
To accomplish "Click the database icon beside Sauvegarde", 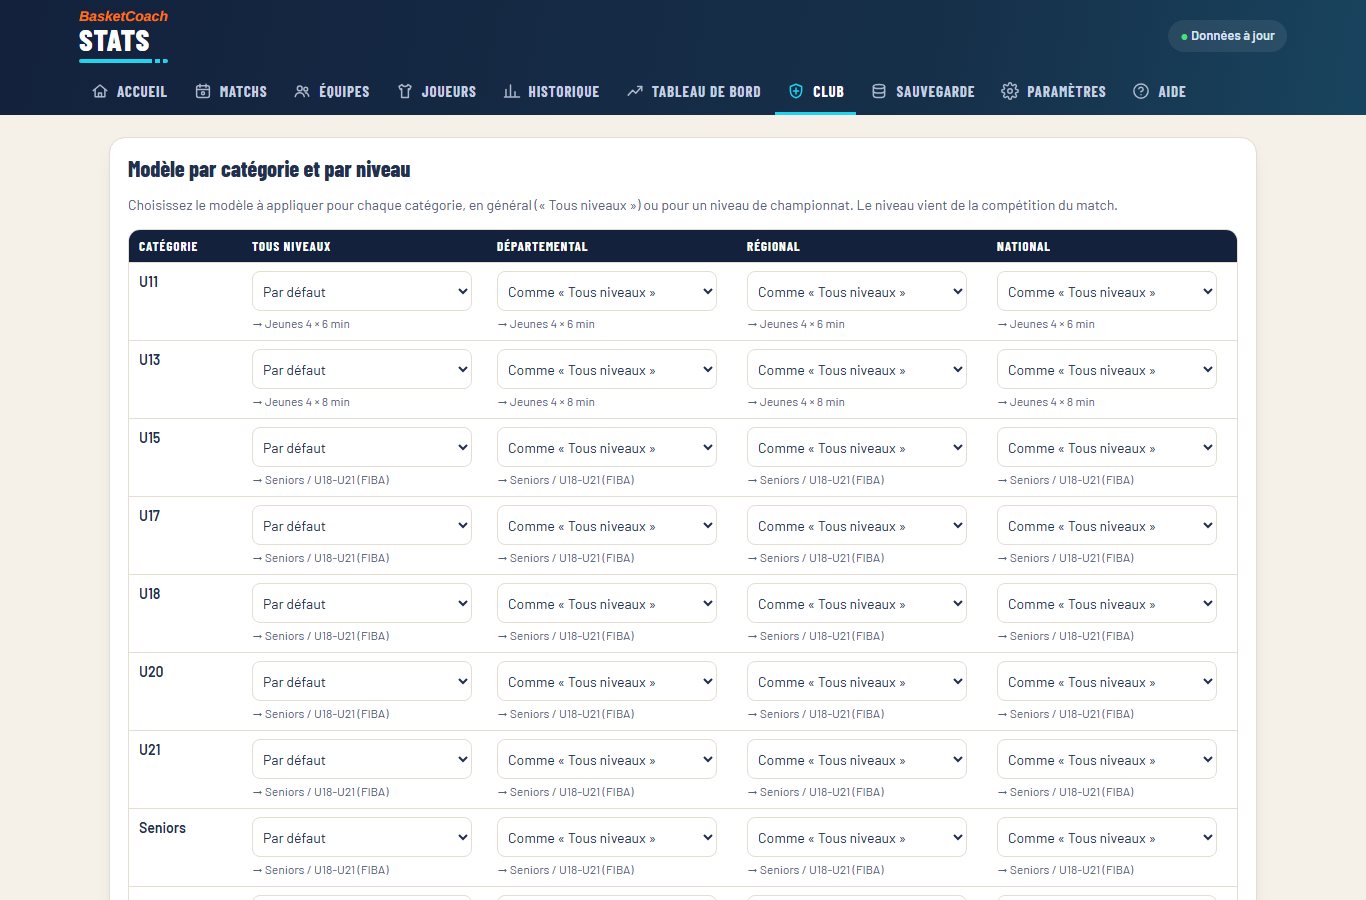I will click(x=879, y=91).
